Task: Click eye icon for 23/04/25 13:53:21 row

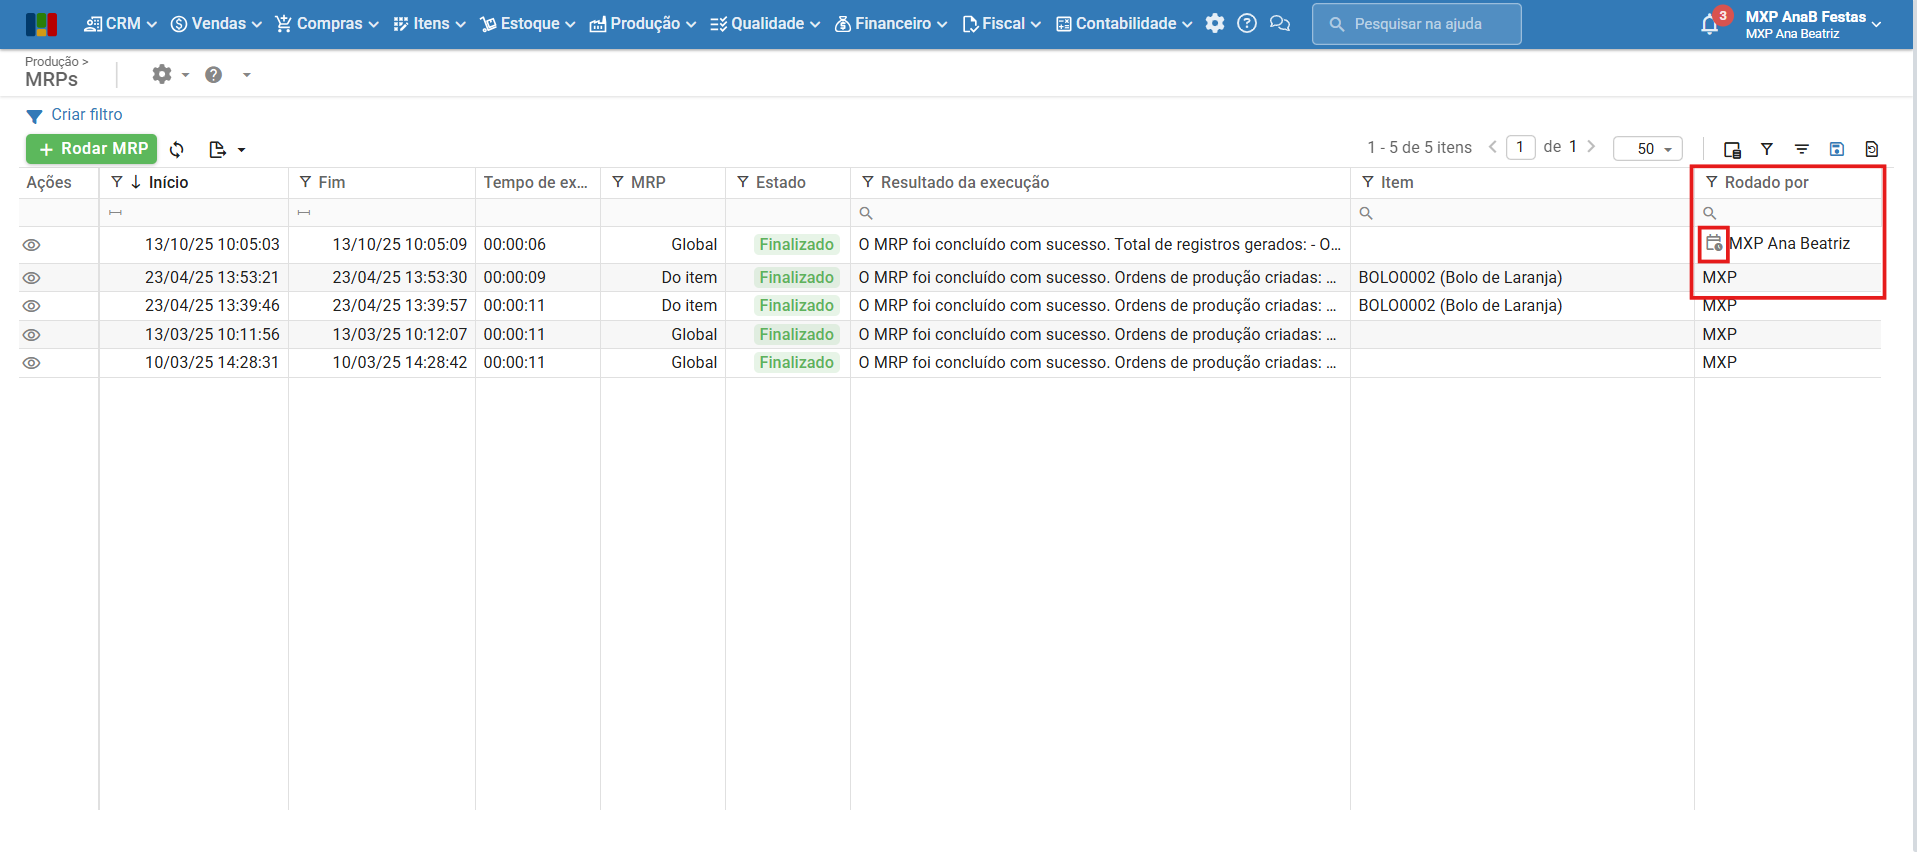Action: click(32, 278)
